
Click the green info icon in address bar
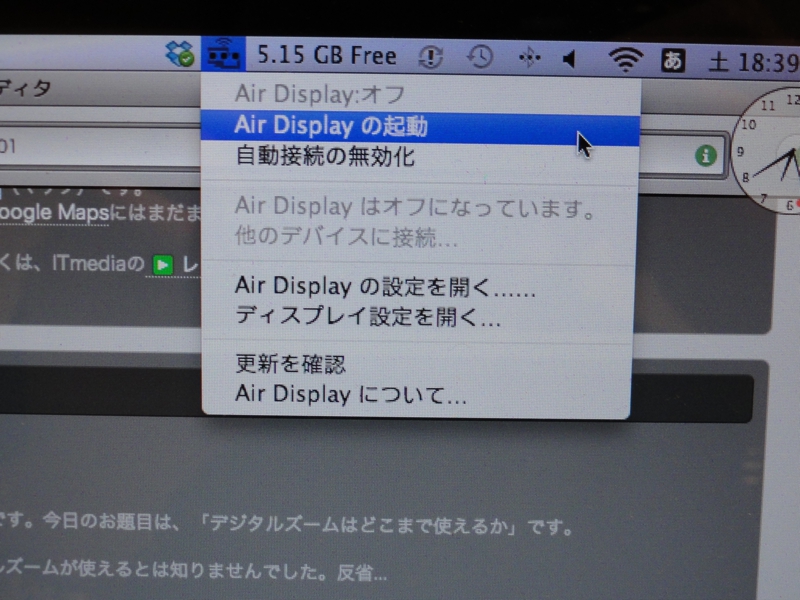pyautogui.click(x=706, y=155)
